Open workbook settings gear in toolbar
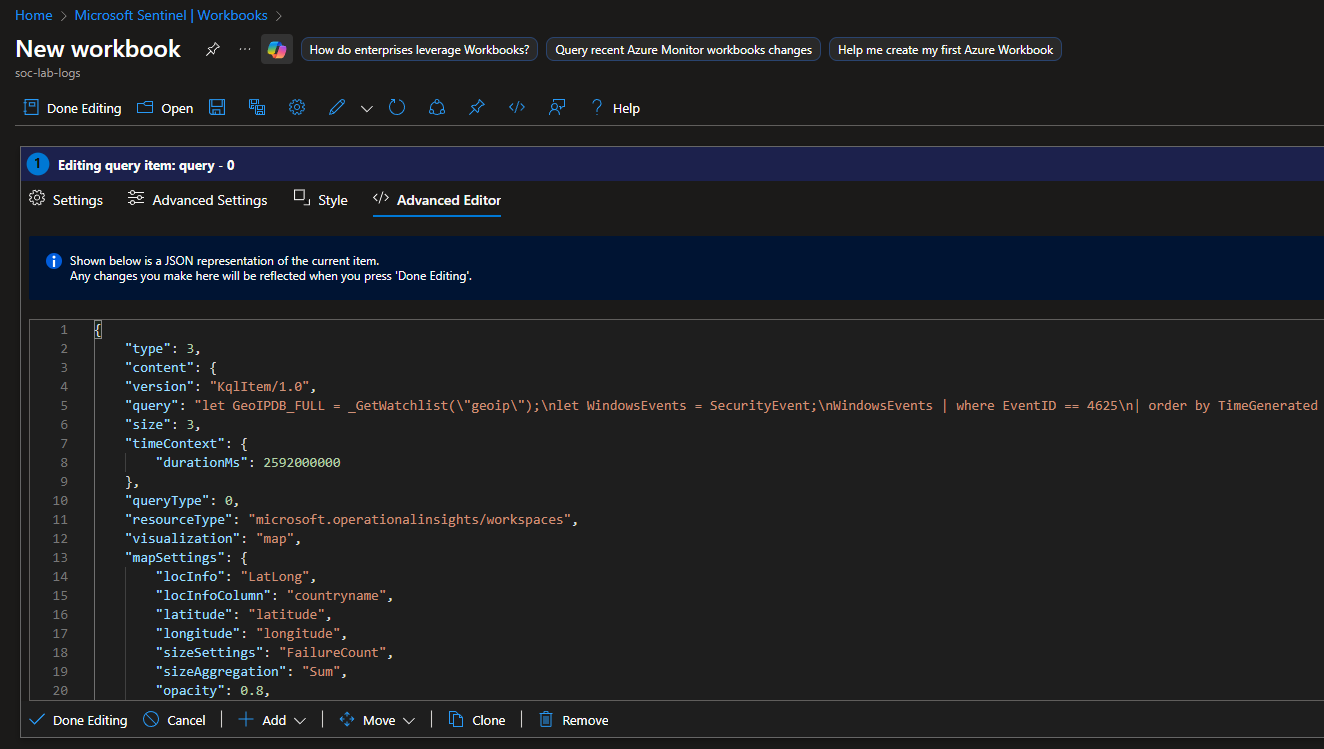 click(297, 108)
